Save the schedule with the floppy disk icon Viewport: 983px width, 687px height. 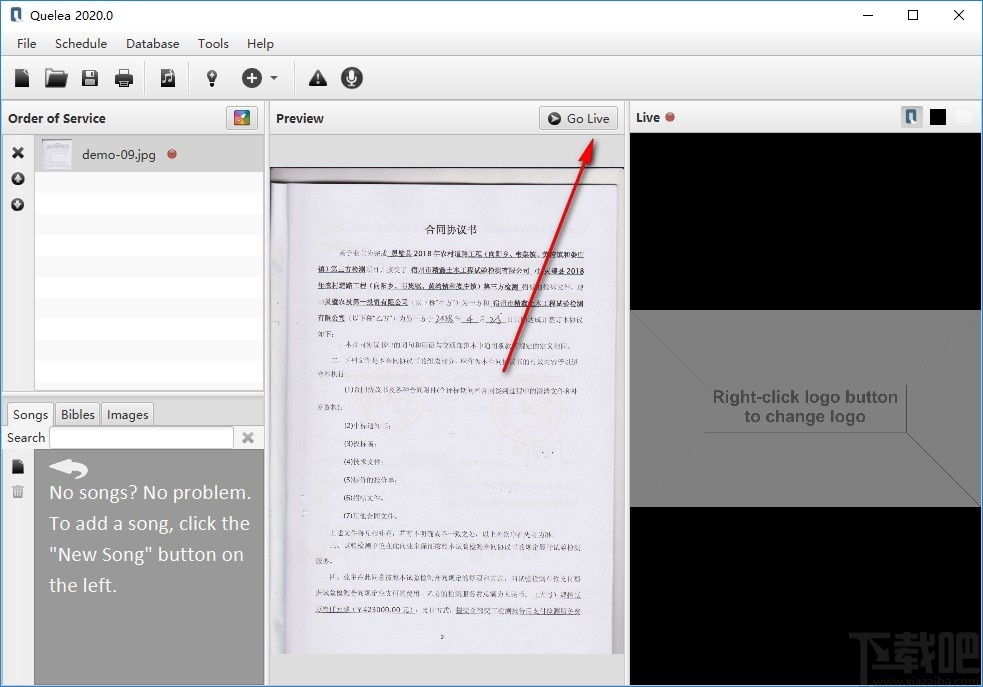(90, 77)
